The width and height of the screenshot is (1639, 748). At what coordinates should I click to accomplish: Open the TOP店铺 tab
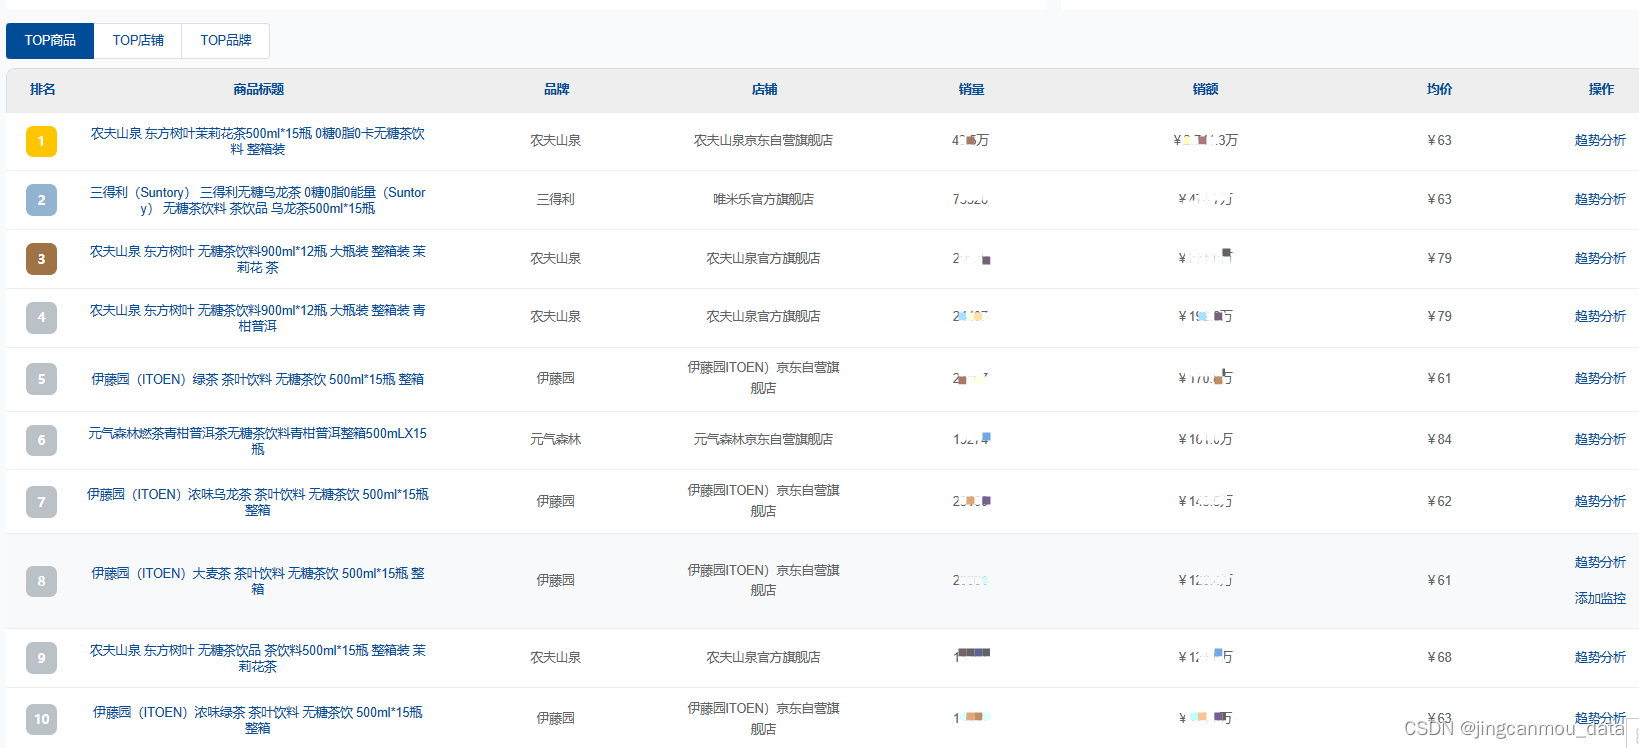[138, 41]
